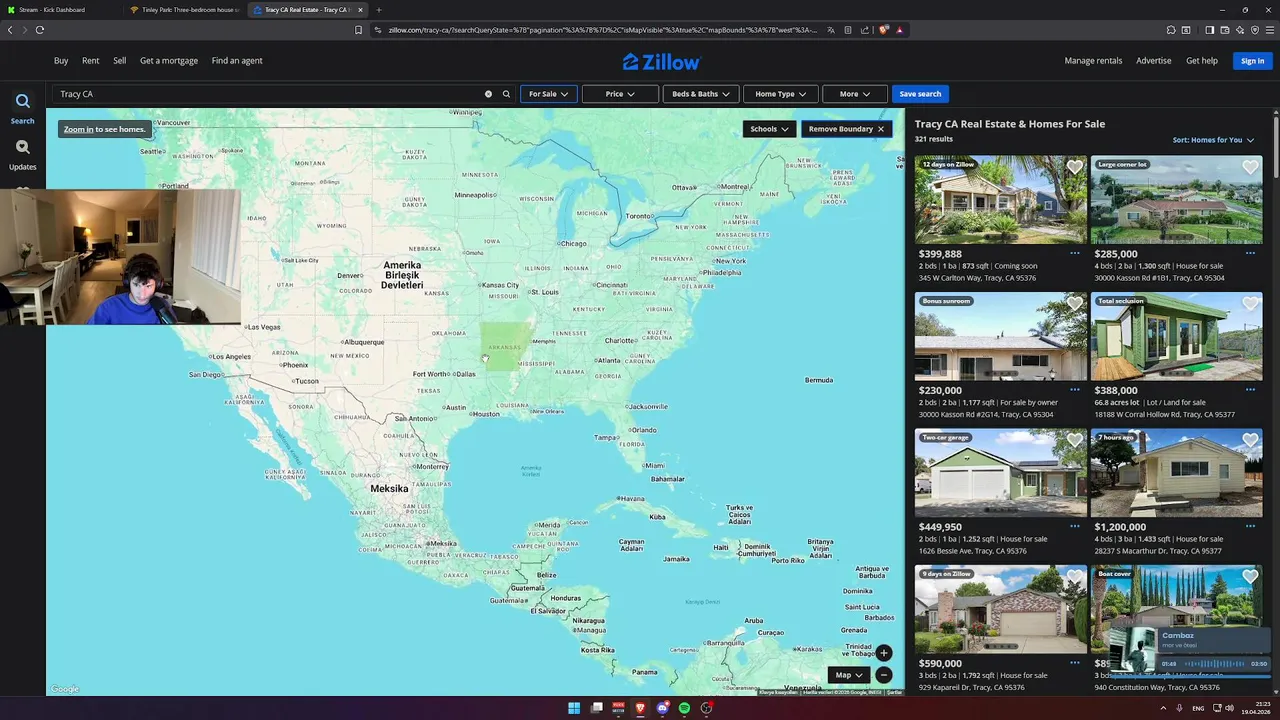Expand the For Sale filter dropdown

pyautogui.click(x=548, y=94)
